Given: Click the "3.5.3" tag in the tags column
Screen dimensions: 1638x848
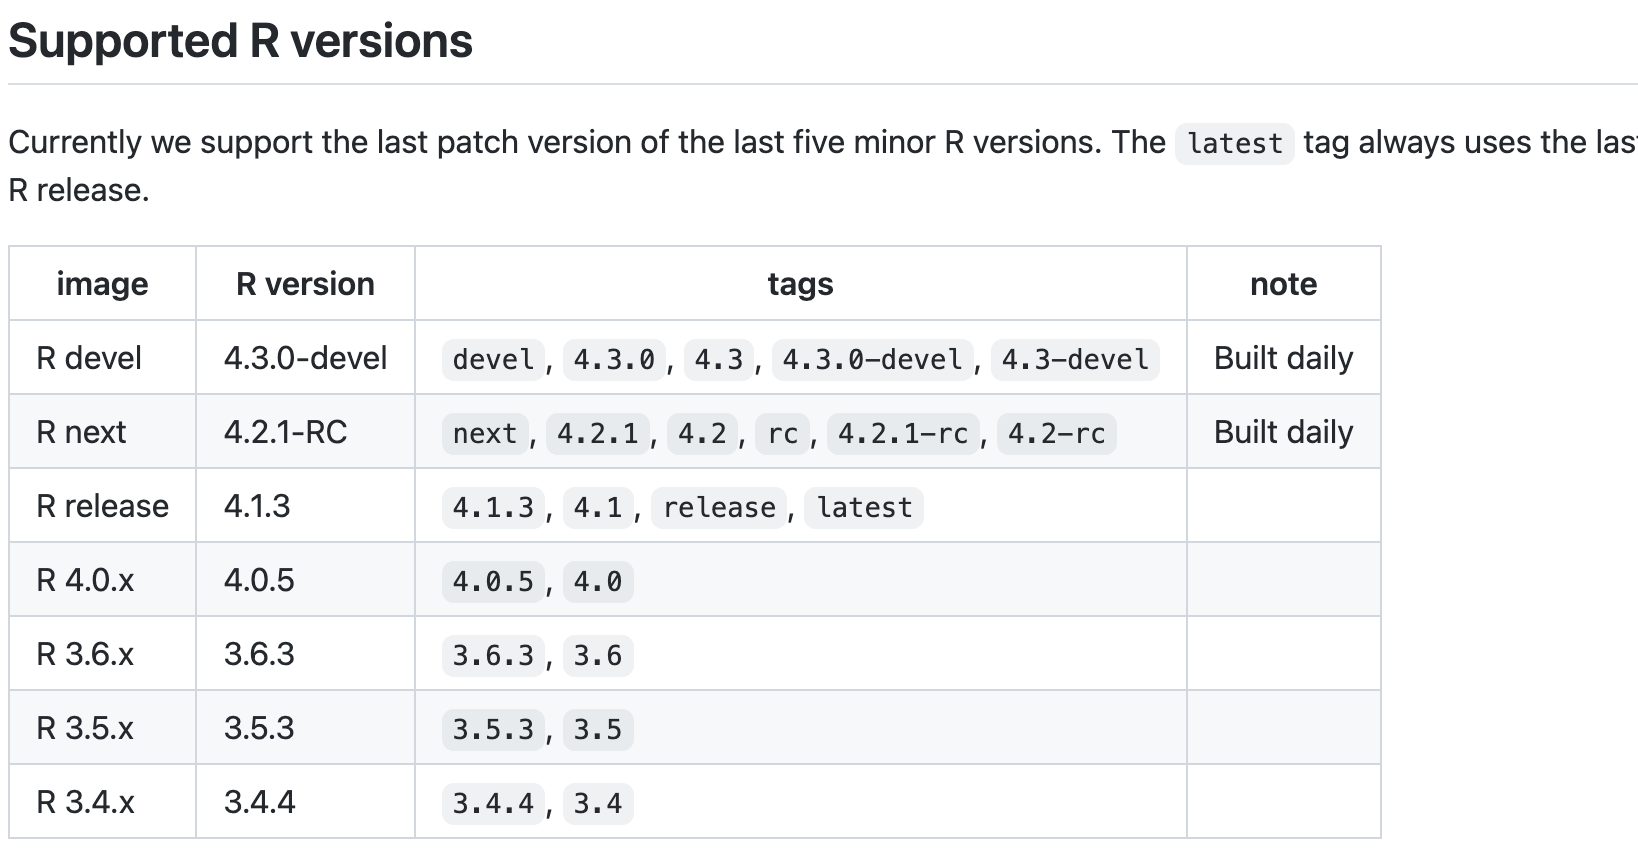Looking at the screenshot, I should [x=493, y=730].
